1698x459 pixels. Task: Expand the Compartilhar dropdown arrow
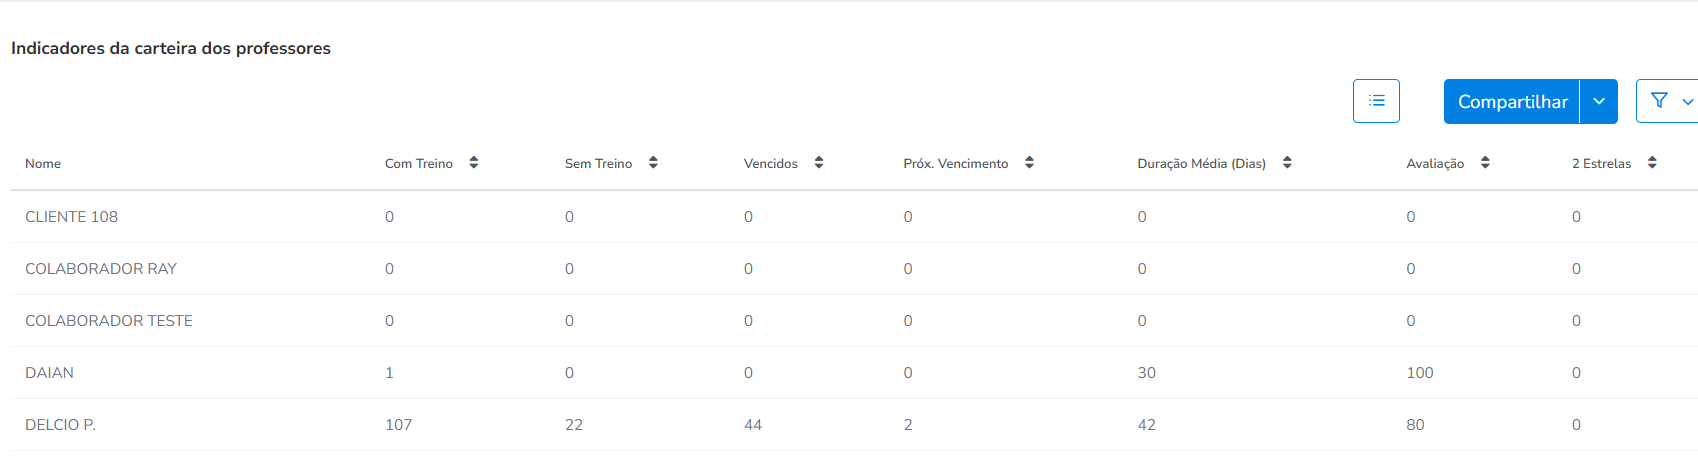pyautogui.click(x=1599, y=102)
